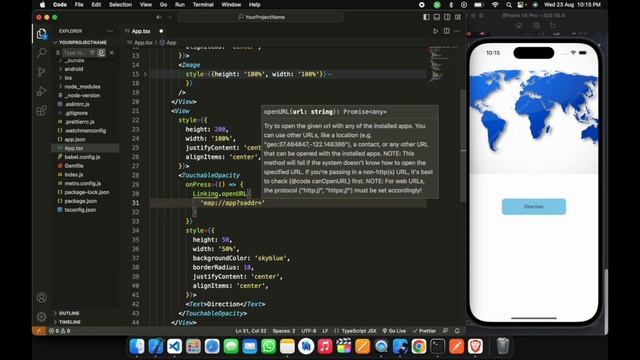
Task: Open the Run and Debug view
Action: (x=41, y=91)
